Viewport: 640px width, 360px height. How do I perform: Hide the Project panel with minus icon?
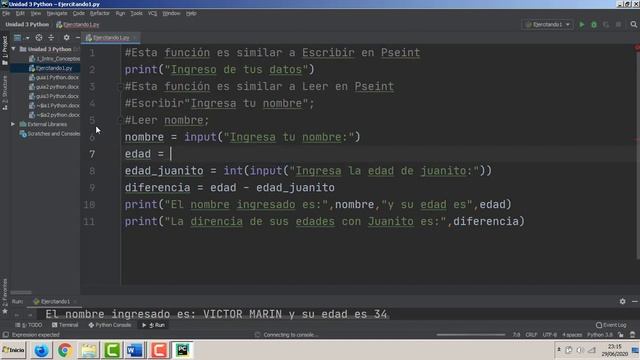point(77,38)
